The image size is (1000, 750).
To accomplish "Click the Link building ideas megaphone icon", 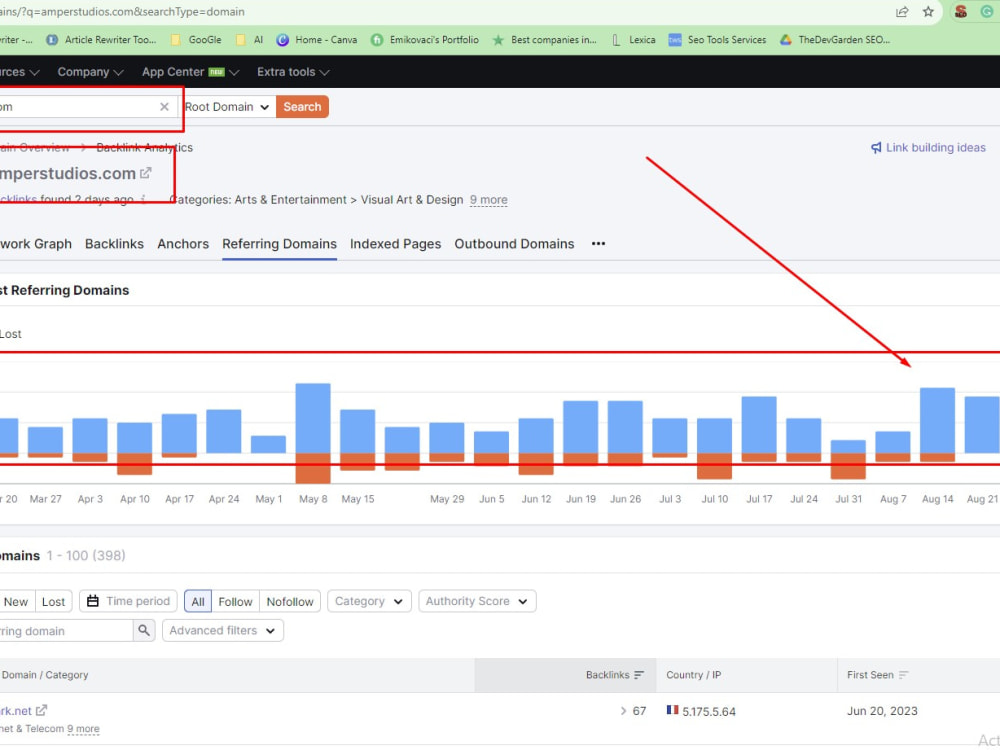I will (x=876, y=148).
